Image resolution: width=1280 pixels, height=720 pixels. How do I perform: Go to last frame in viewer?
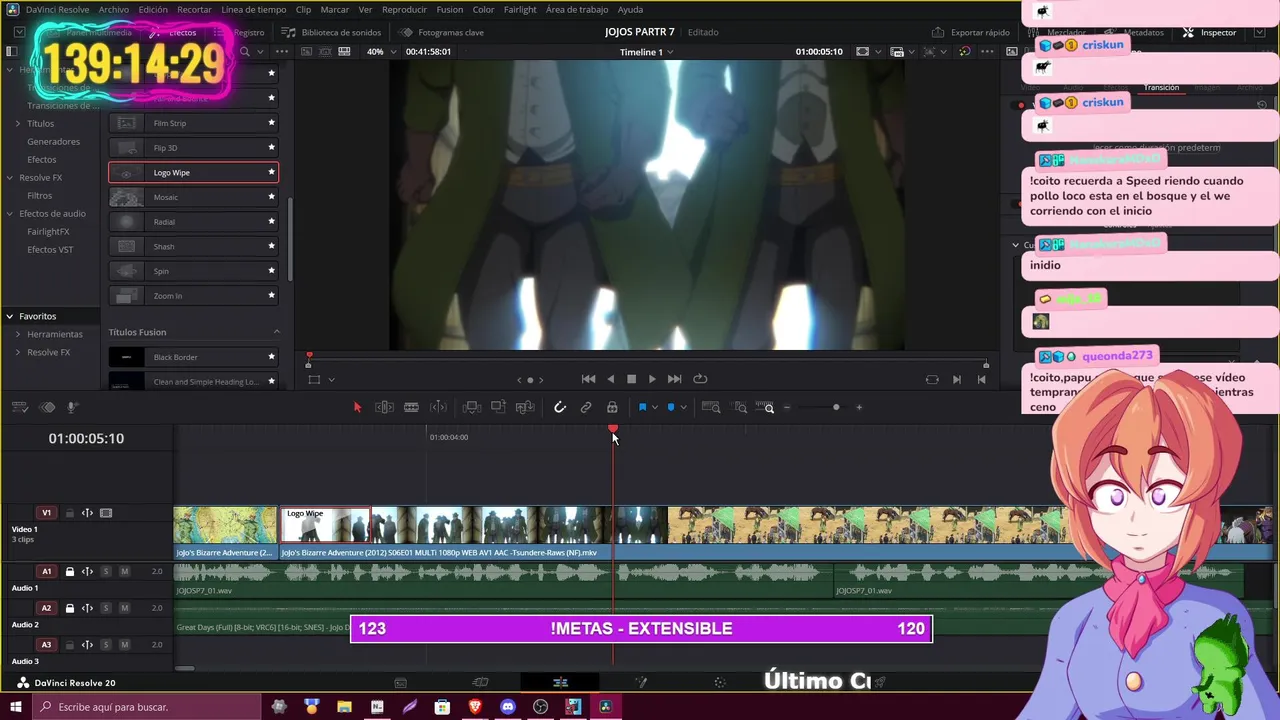tap(674, 379)
